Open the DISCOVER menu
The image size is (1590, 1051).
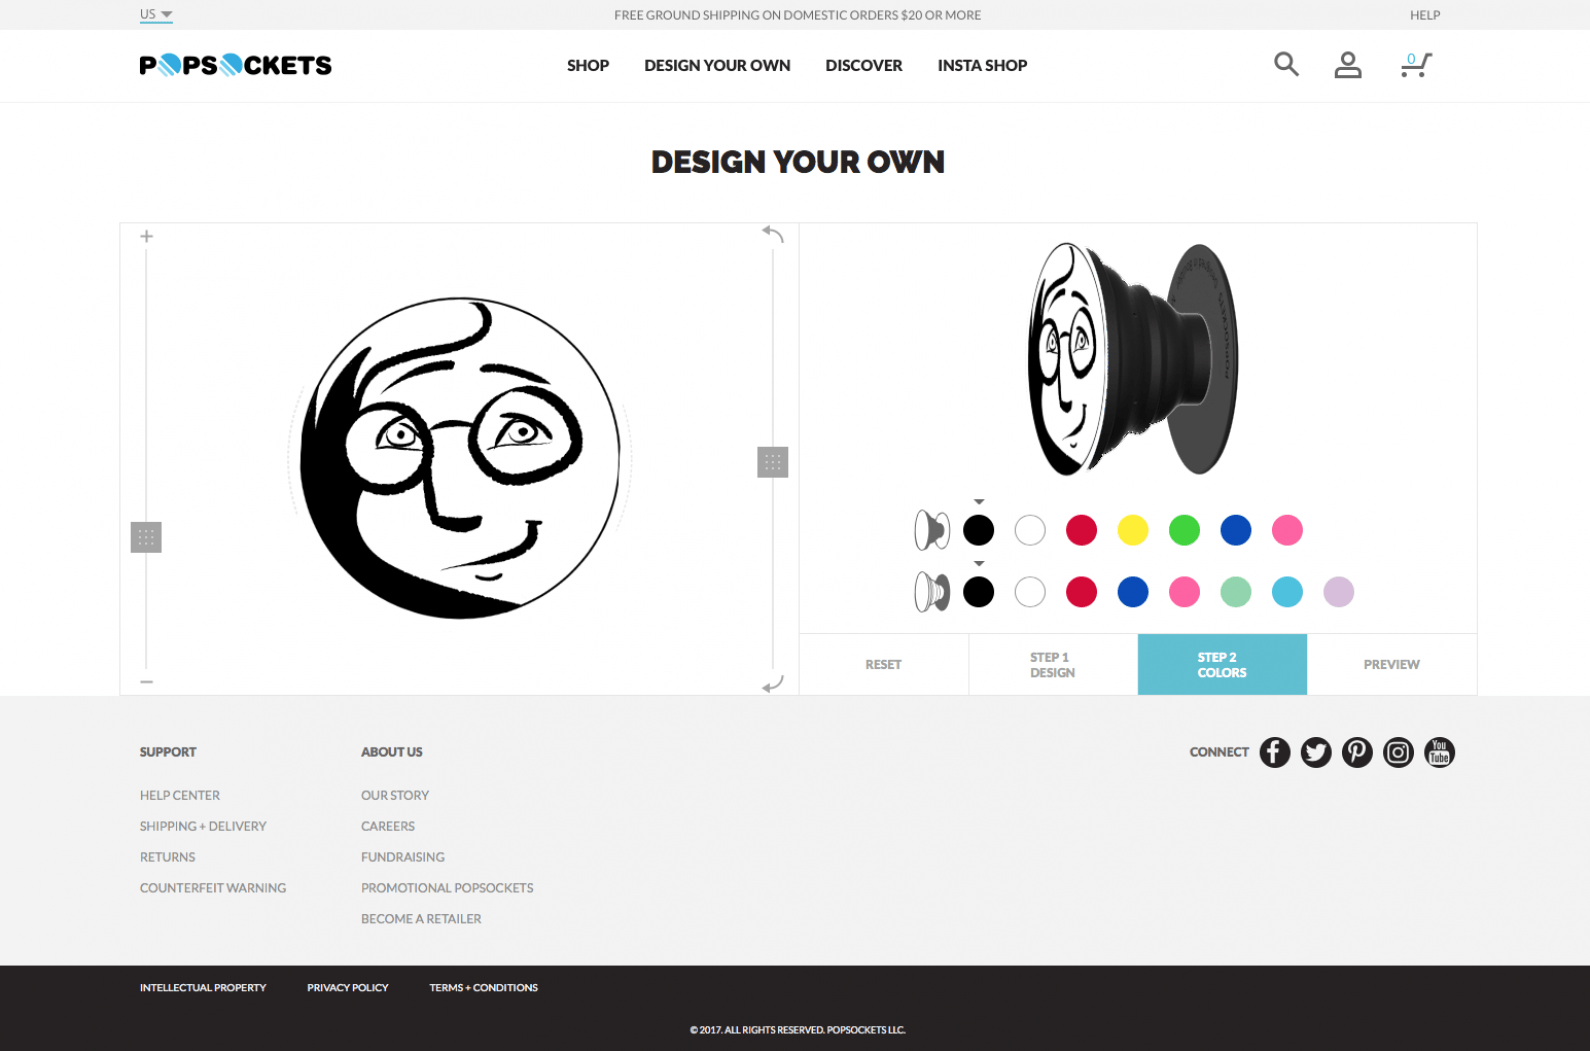[864, 65]
